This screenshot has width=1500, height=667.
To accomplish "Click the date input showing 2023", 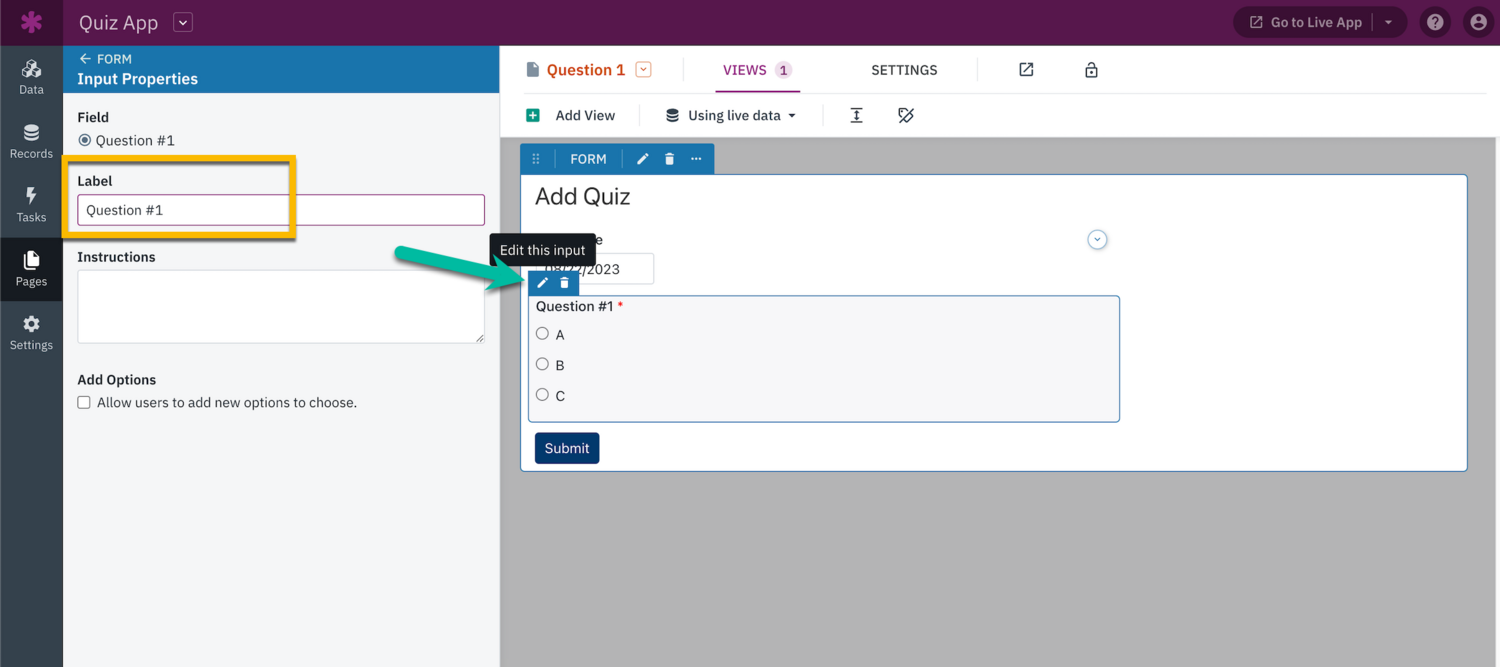I will (594, 269).
